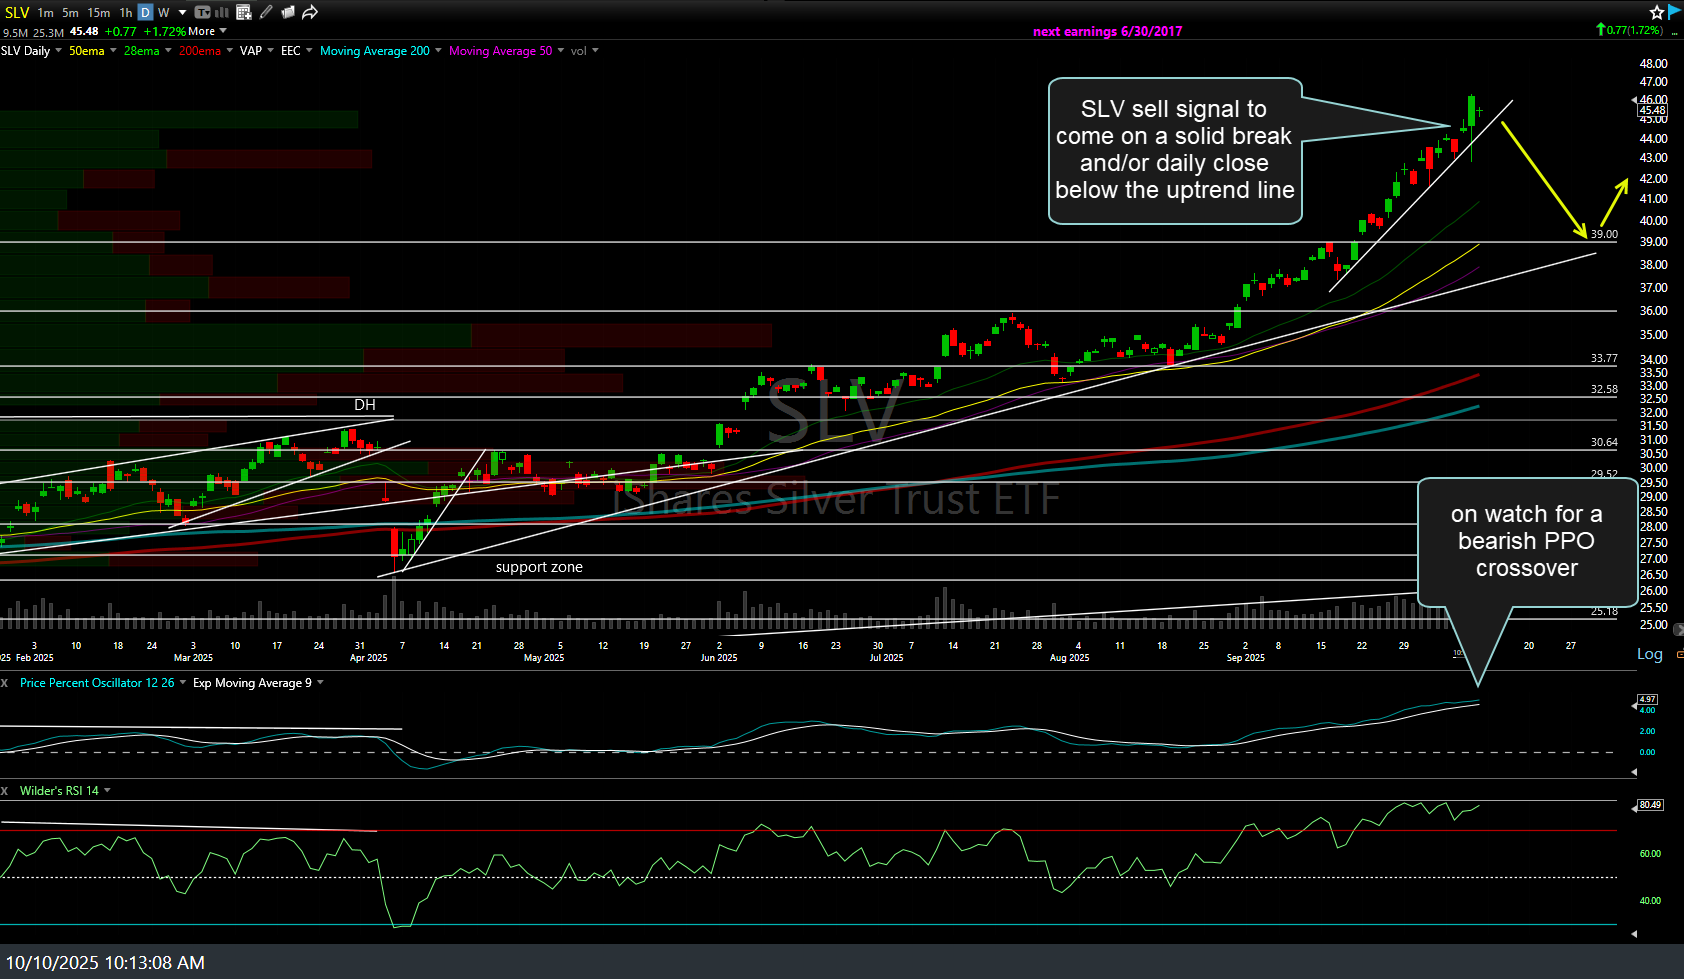Close the Price Percent Oscillator panel

tap(5, 683)
